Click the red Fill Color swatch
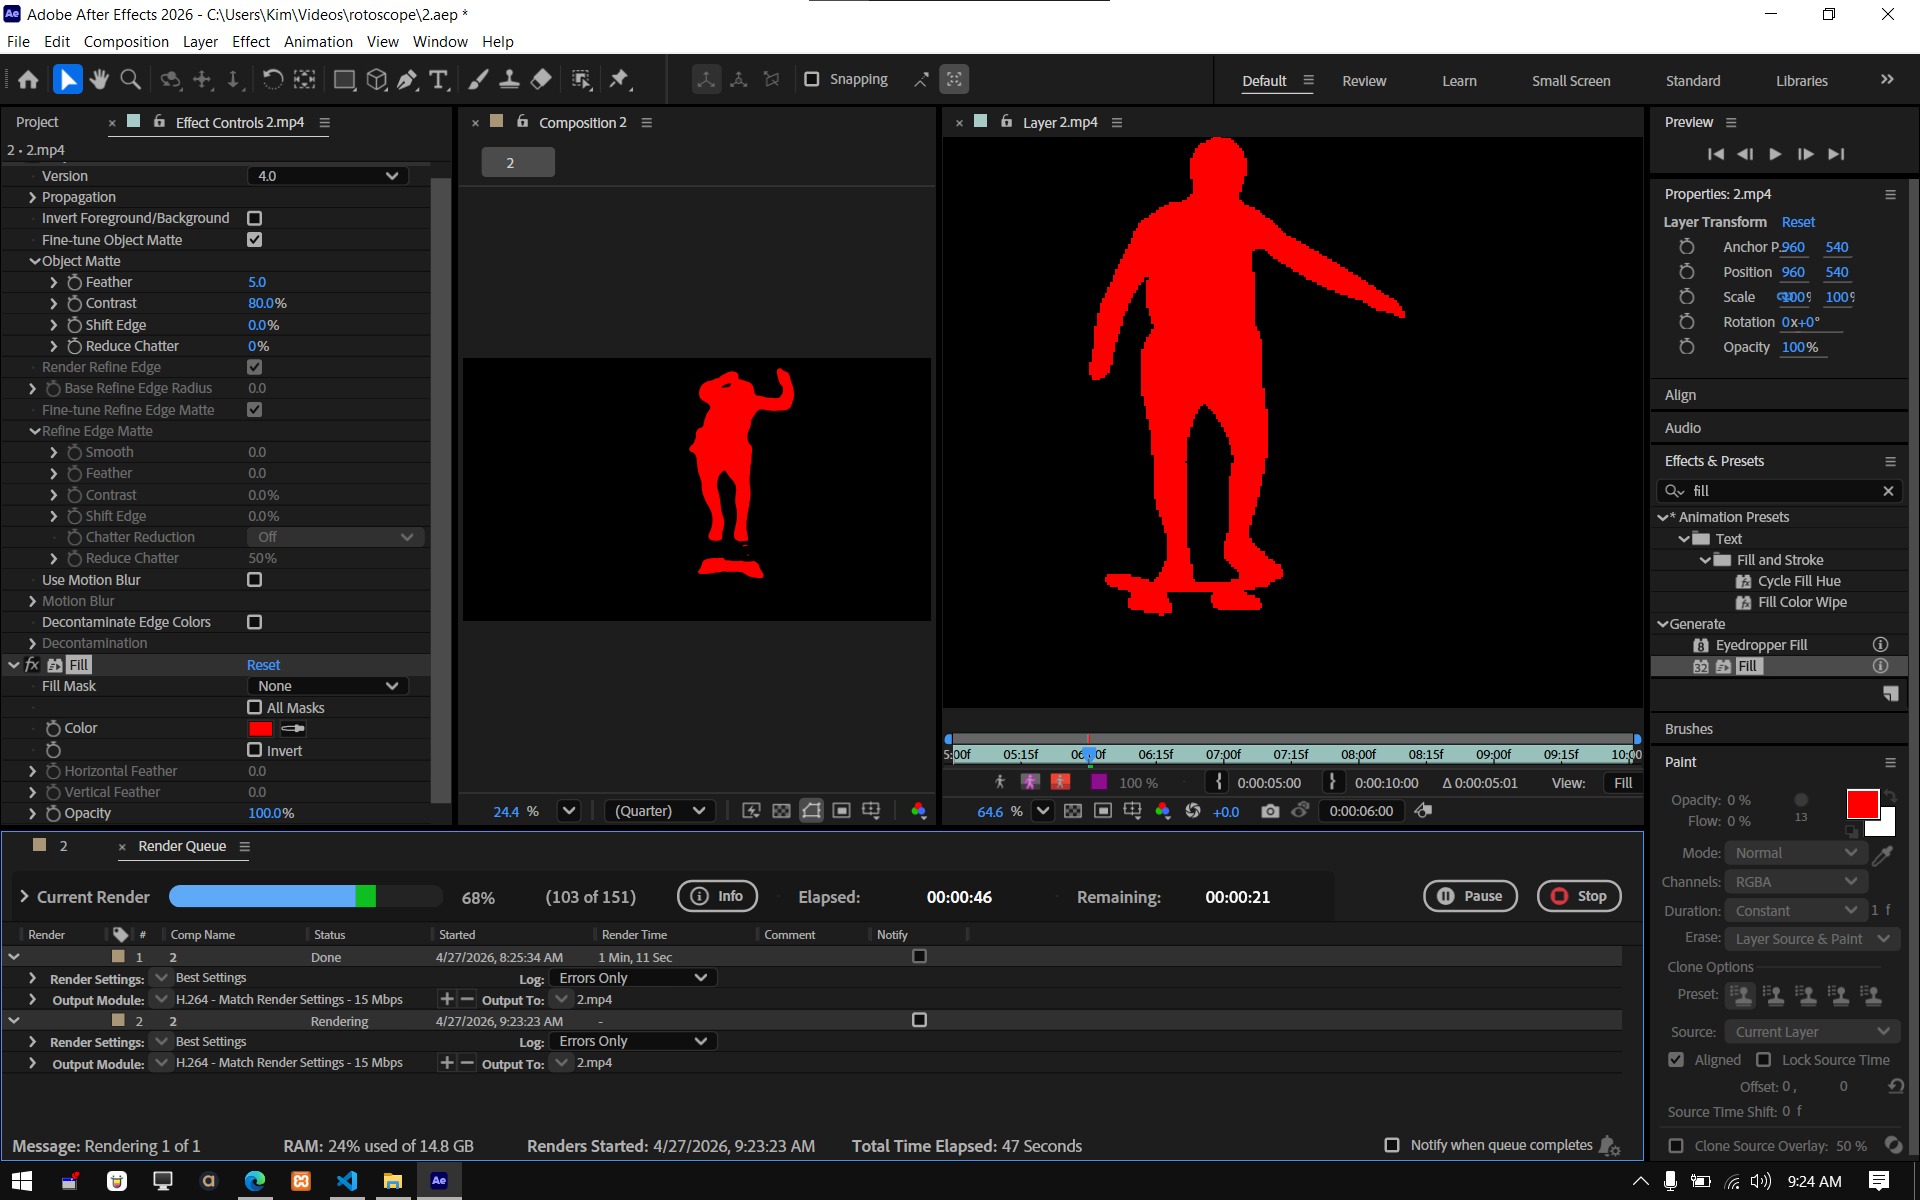 pyautogui.click(x=260, y=729)
